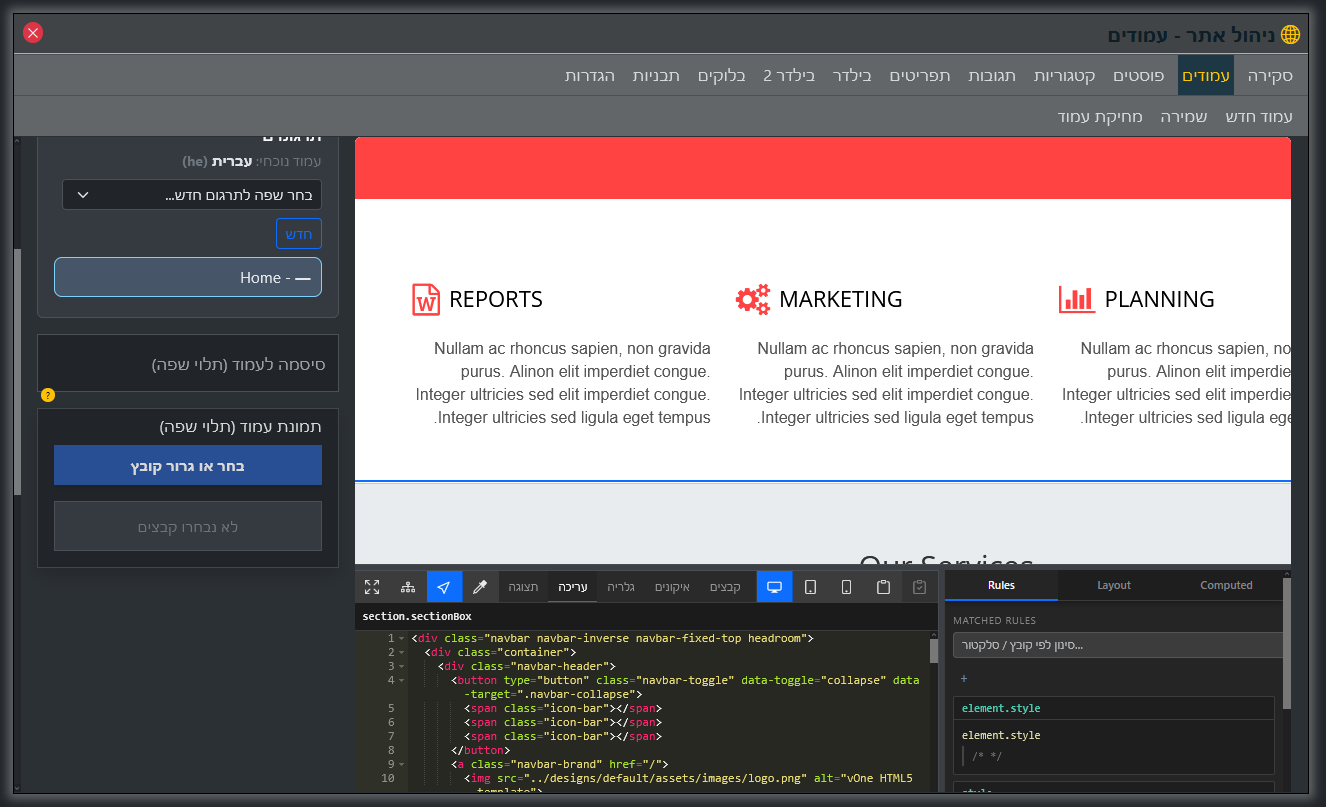Open the בילדר 2 tab
This screenshot has width=1326, height=807.
coord(789,76)
